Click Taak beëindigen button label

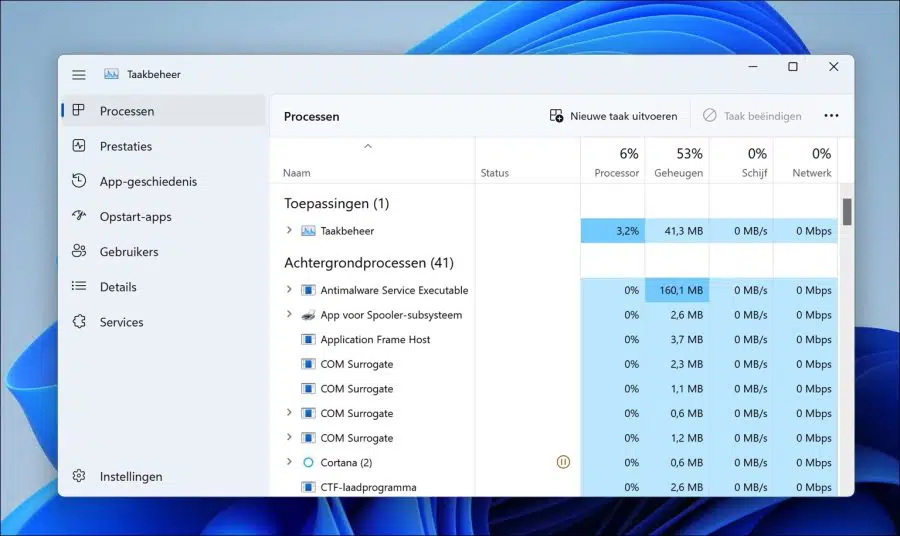(762, 116)
